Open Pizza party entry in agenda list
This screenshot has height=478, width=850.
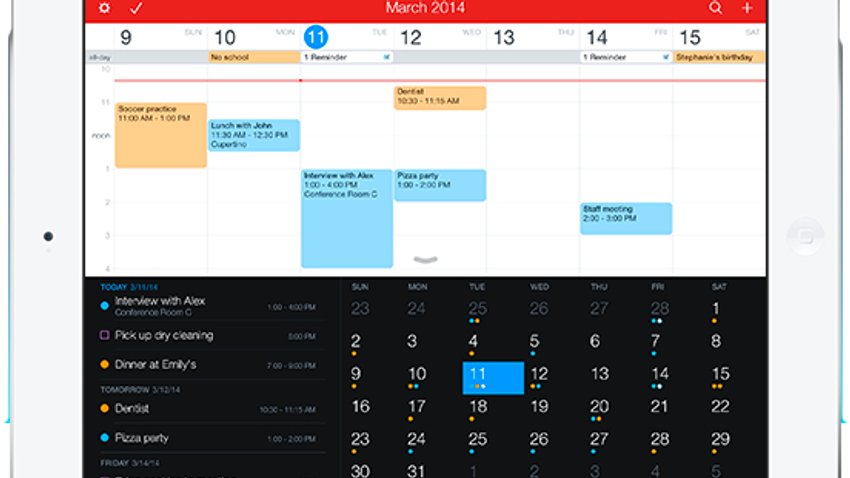pos(212,438)
